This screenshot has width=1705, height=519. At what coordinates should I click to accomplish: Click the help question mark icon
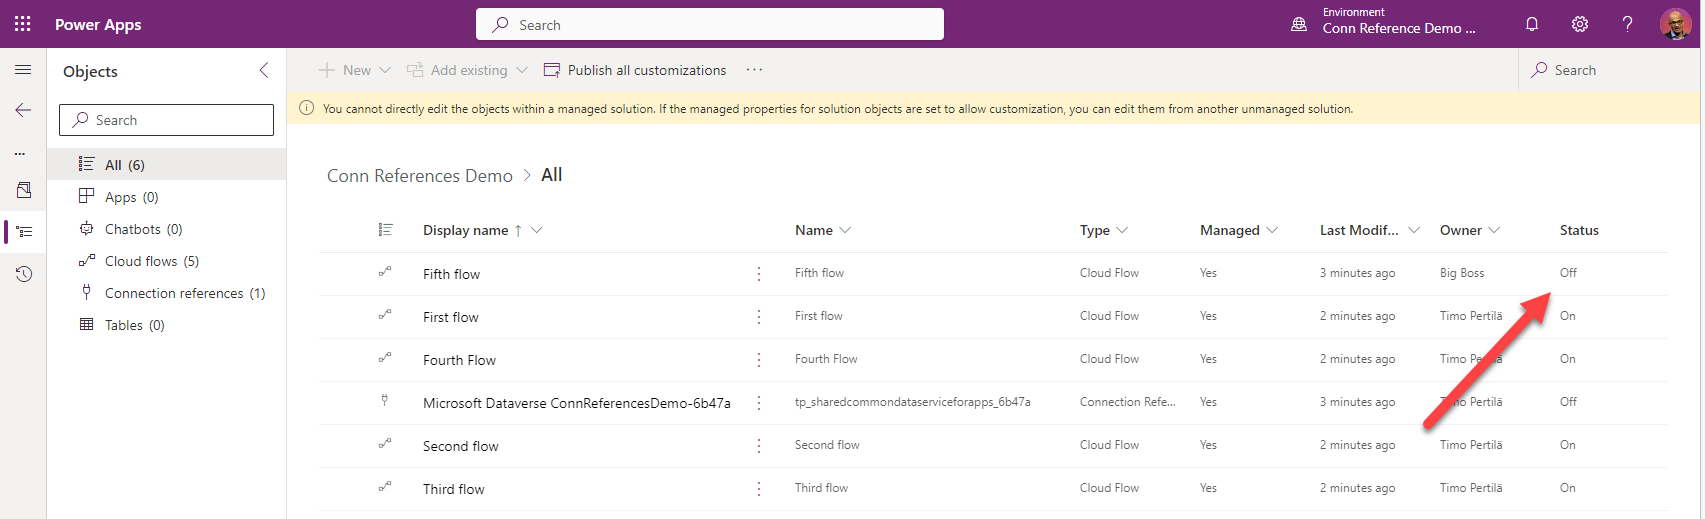tap(1627, 24)
